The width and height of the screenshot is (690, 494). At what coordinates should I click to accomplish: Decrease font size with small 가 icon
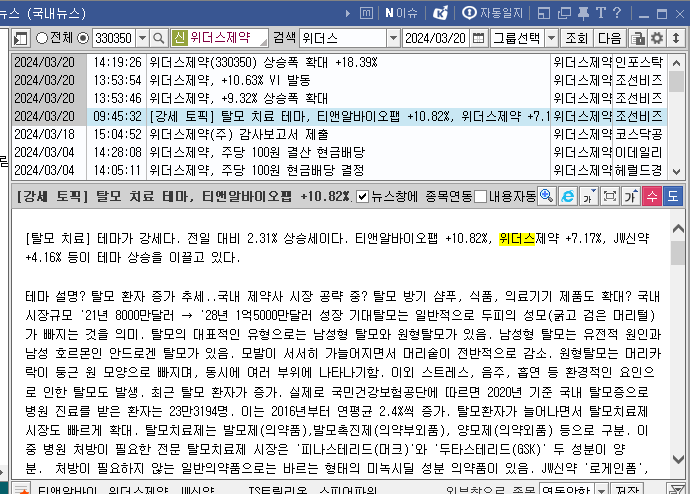point(589,196)
